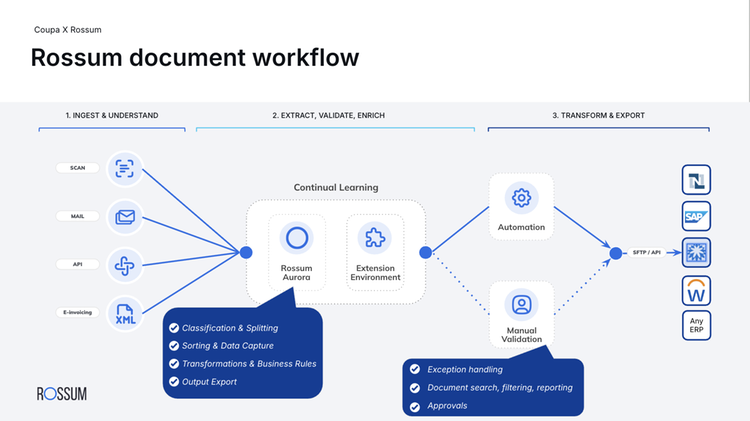This screenshot has height=421, width=750.
Task: Click the Classification & Splitting checkmark
Action: coord(174,328)
